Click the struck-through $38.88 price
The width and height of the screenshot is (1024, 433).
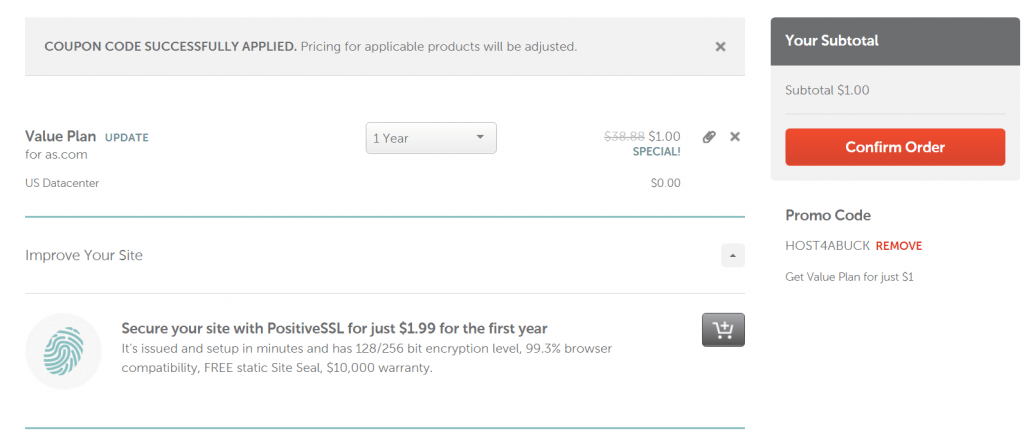624,136
